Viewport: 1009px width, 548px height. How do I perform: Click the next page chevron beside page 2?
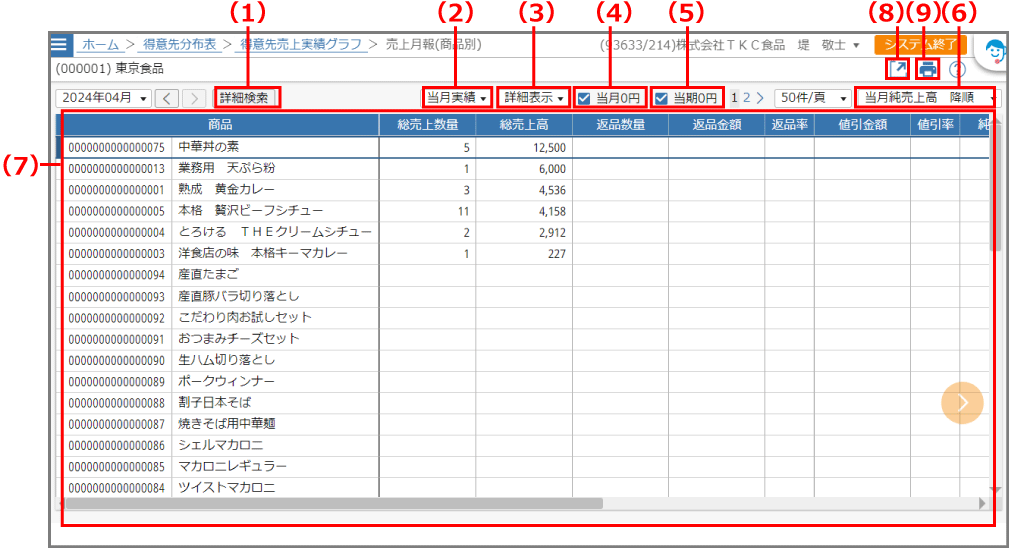760,98
